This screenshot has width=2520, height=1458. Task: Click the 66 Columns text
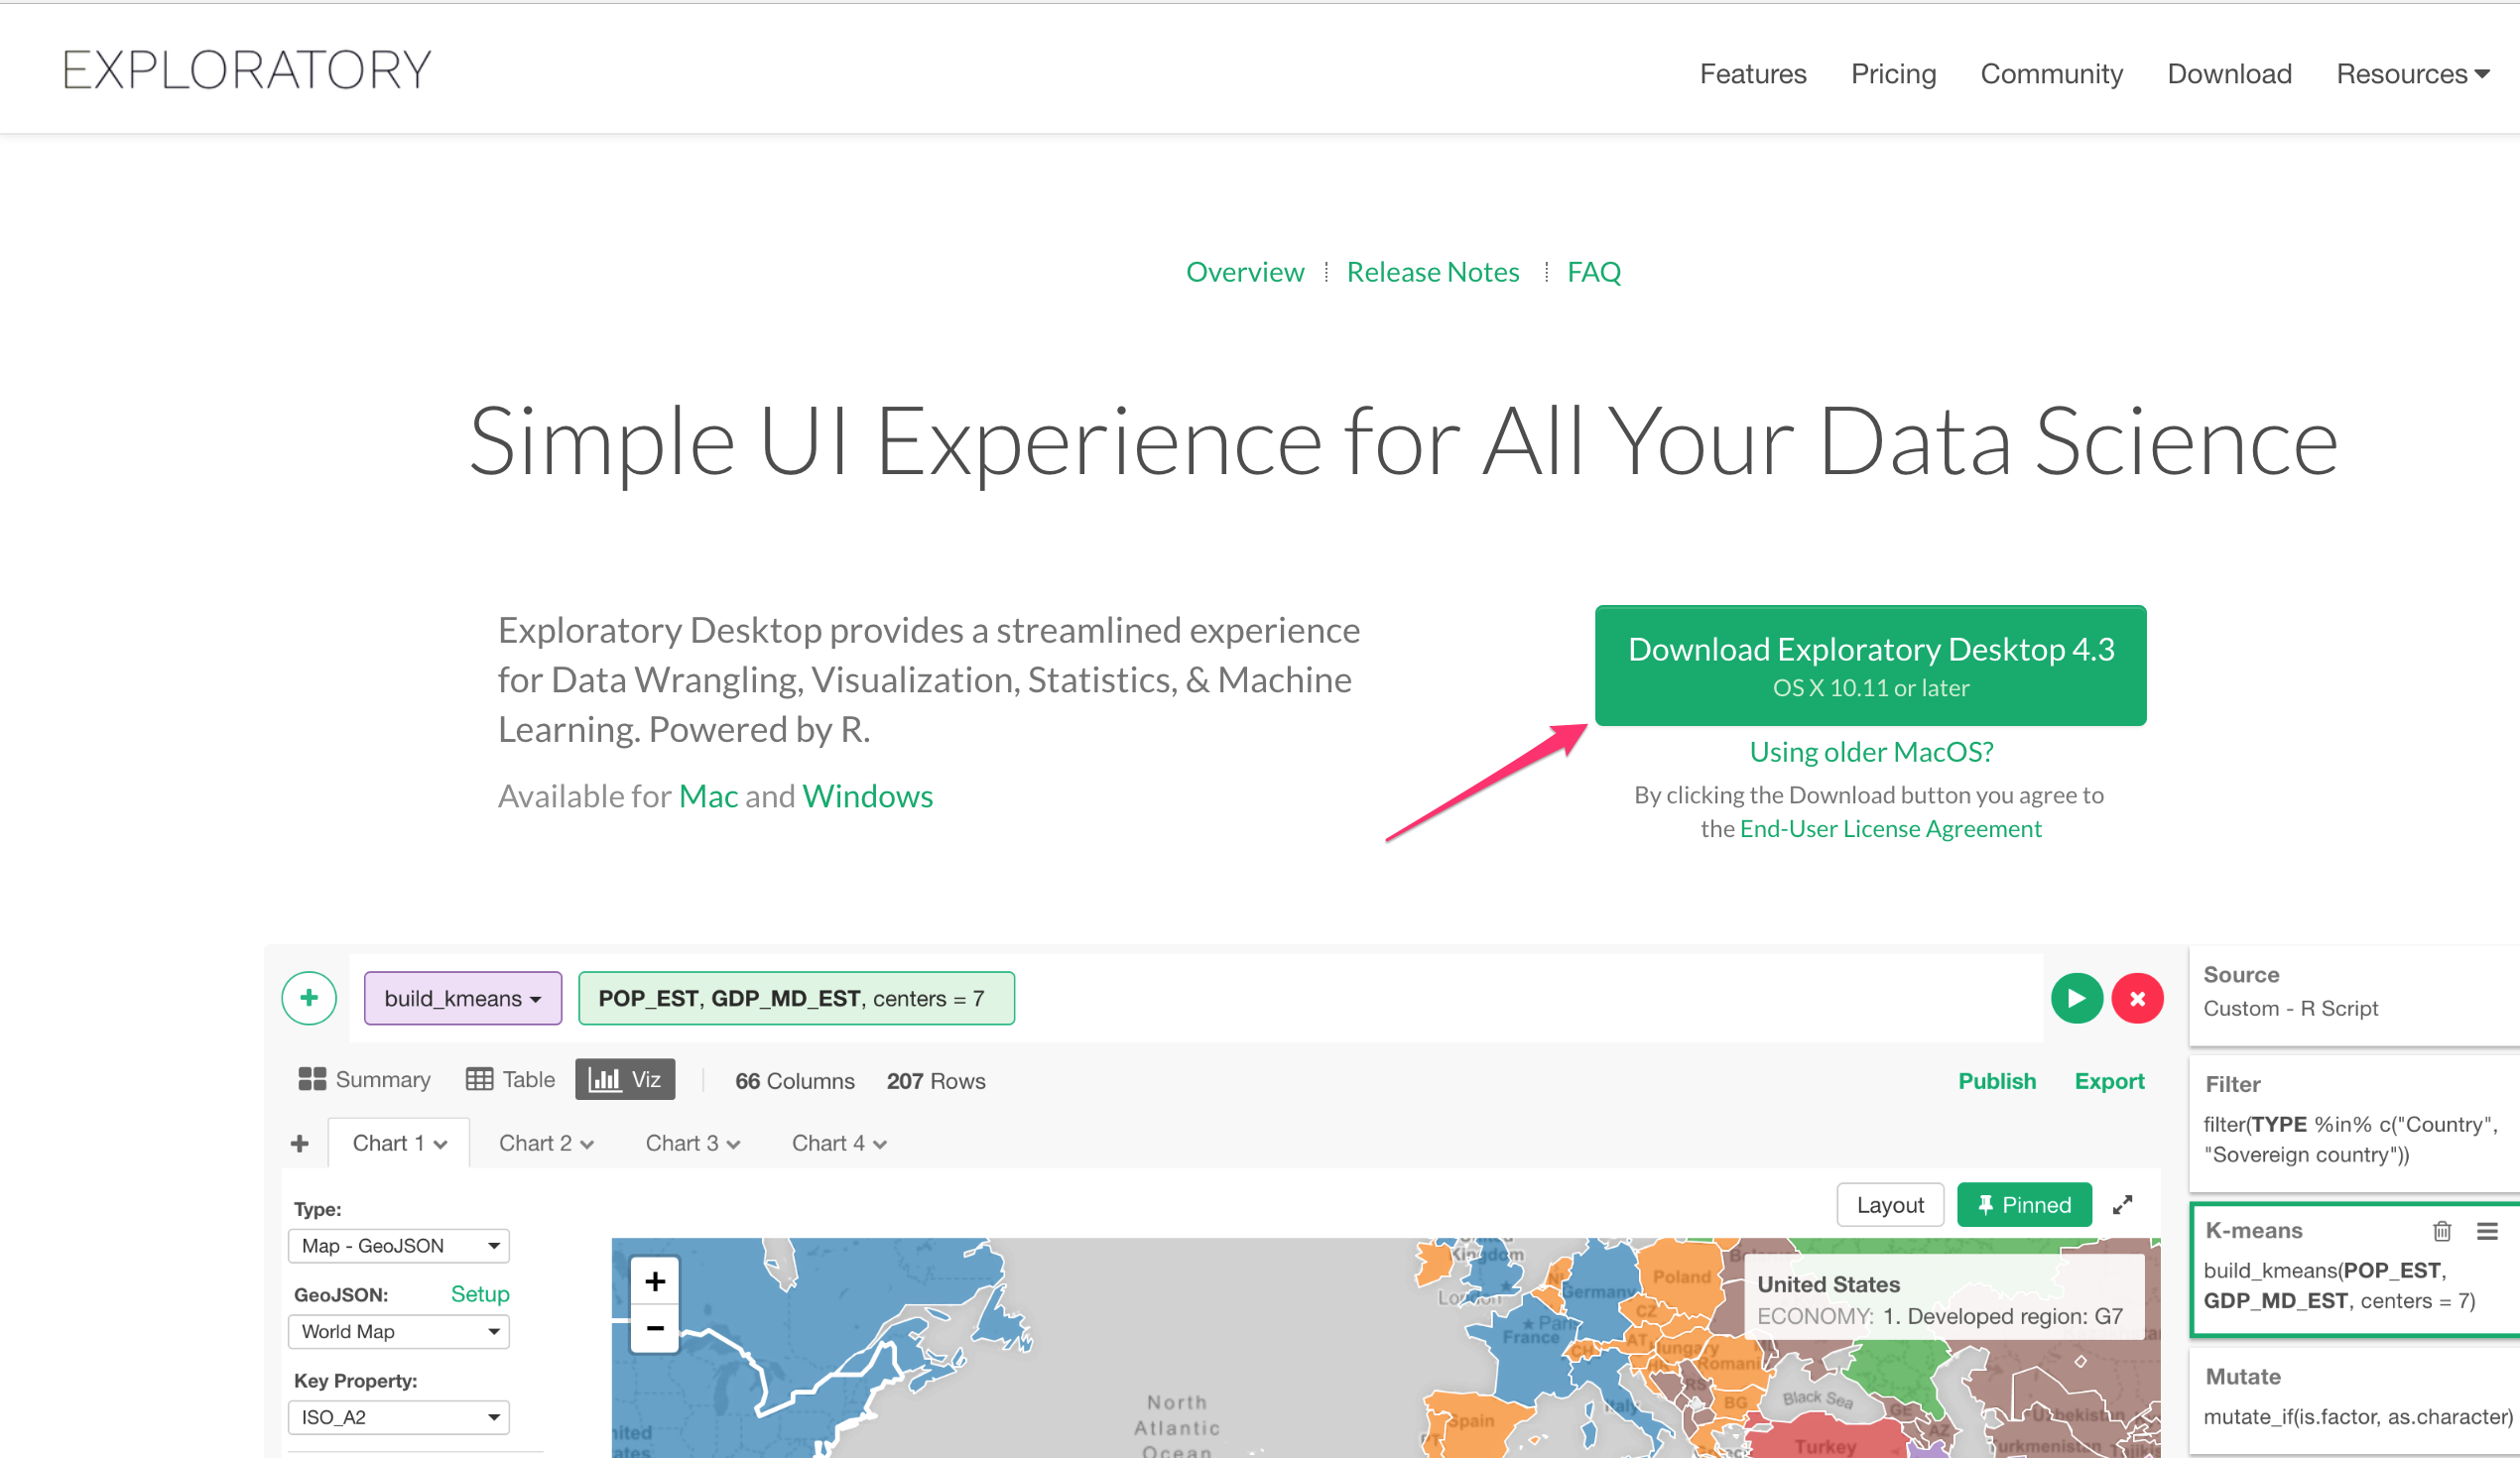click(795, 1081)
